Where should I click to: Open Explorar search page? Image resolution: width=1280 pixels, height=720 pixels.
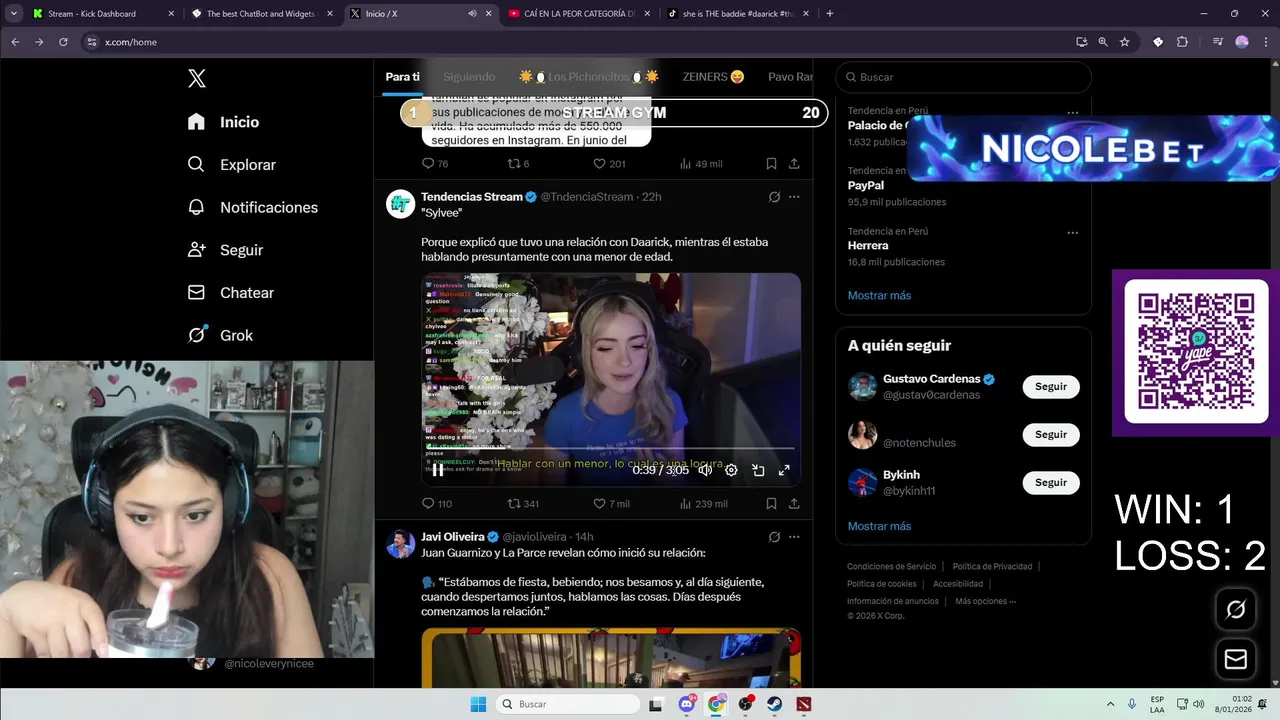231,165
